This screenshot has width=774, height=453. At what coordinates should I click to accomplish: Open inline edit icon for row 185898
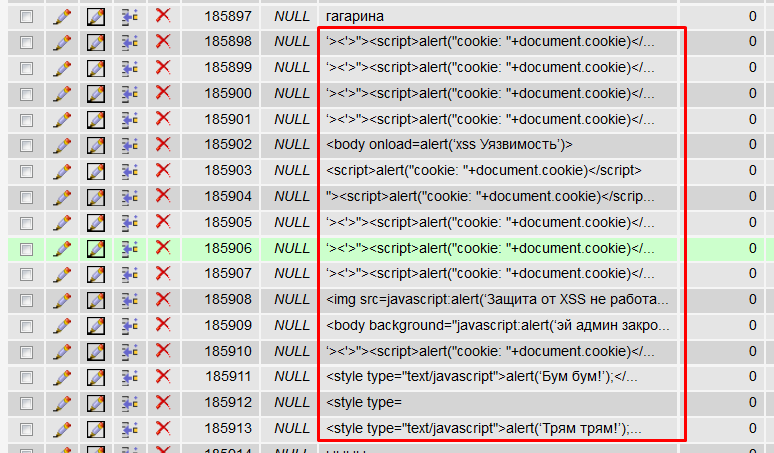coord(96,42)
